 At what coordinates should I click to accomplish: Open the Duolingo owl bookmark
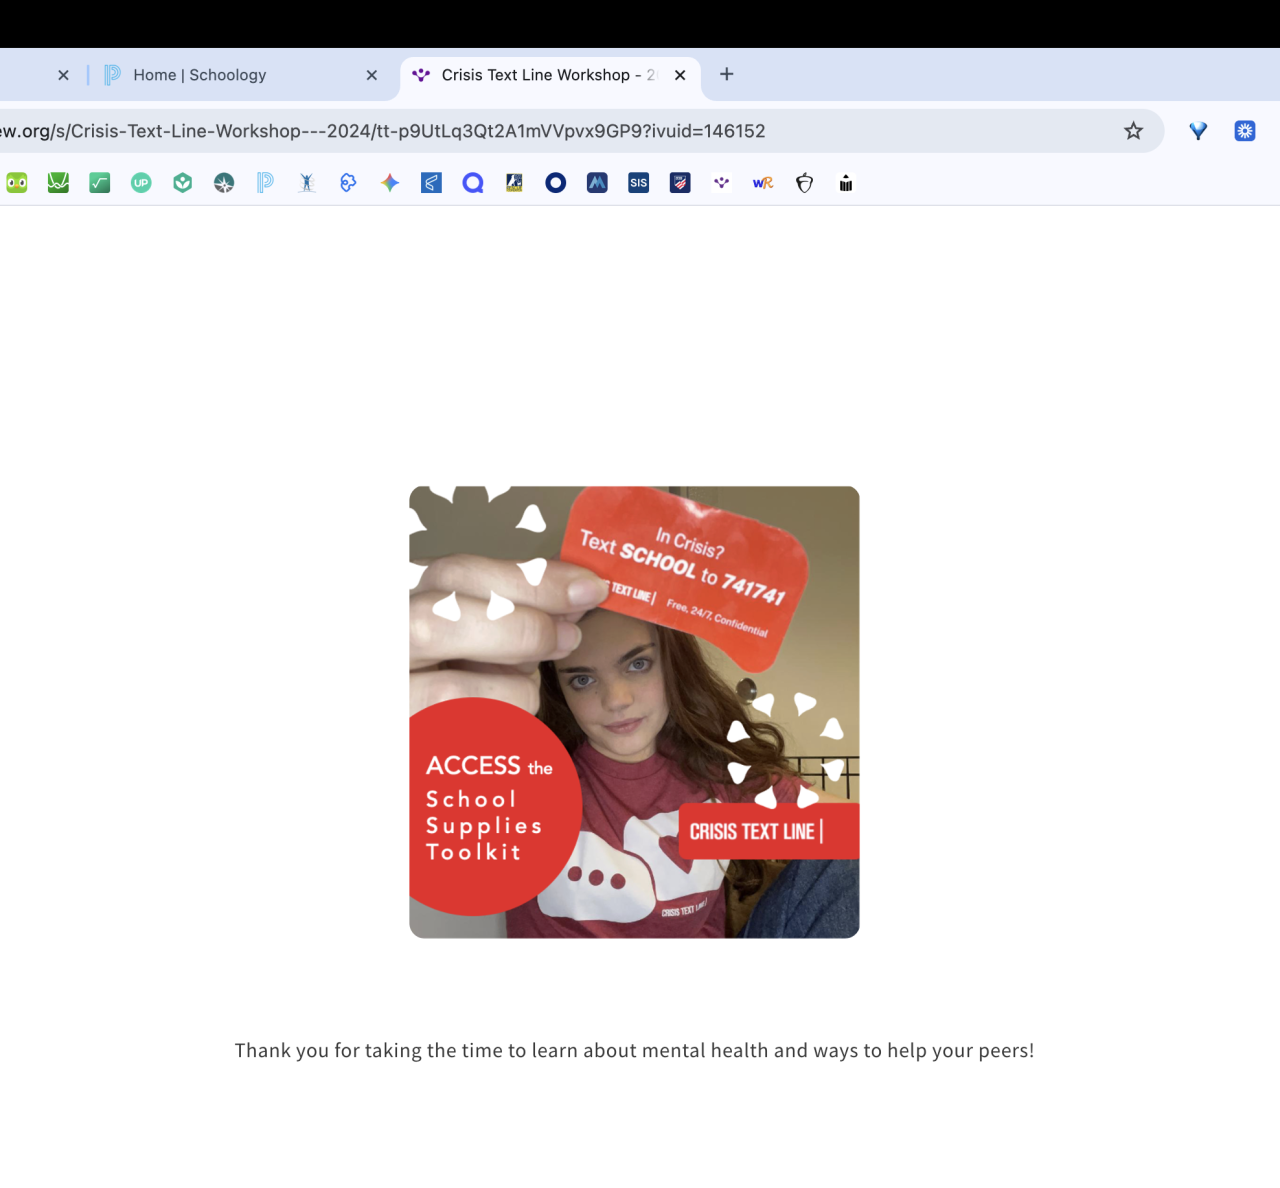click(x=17, y=183)
